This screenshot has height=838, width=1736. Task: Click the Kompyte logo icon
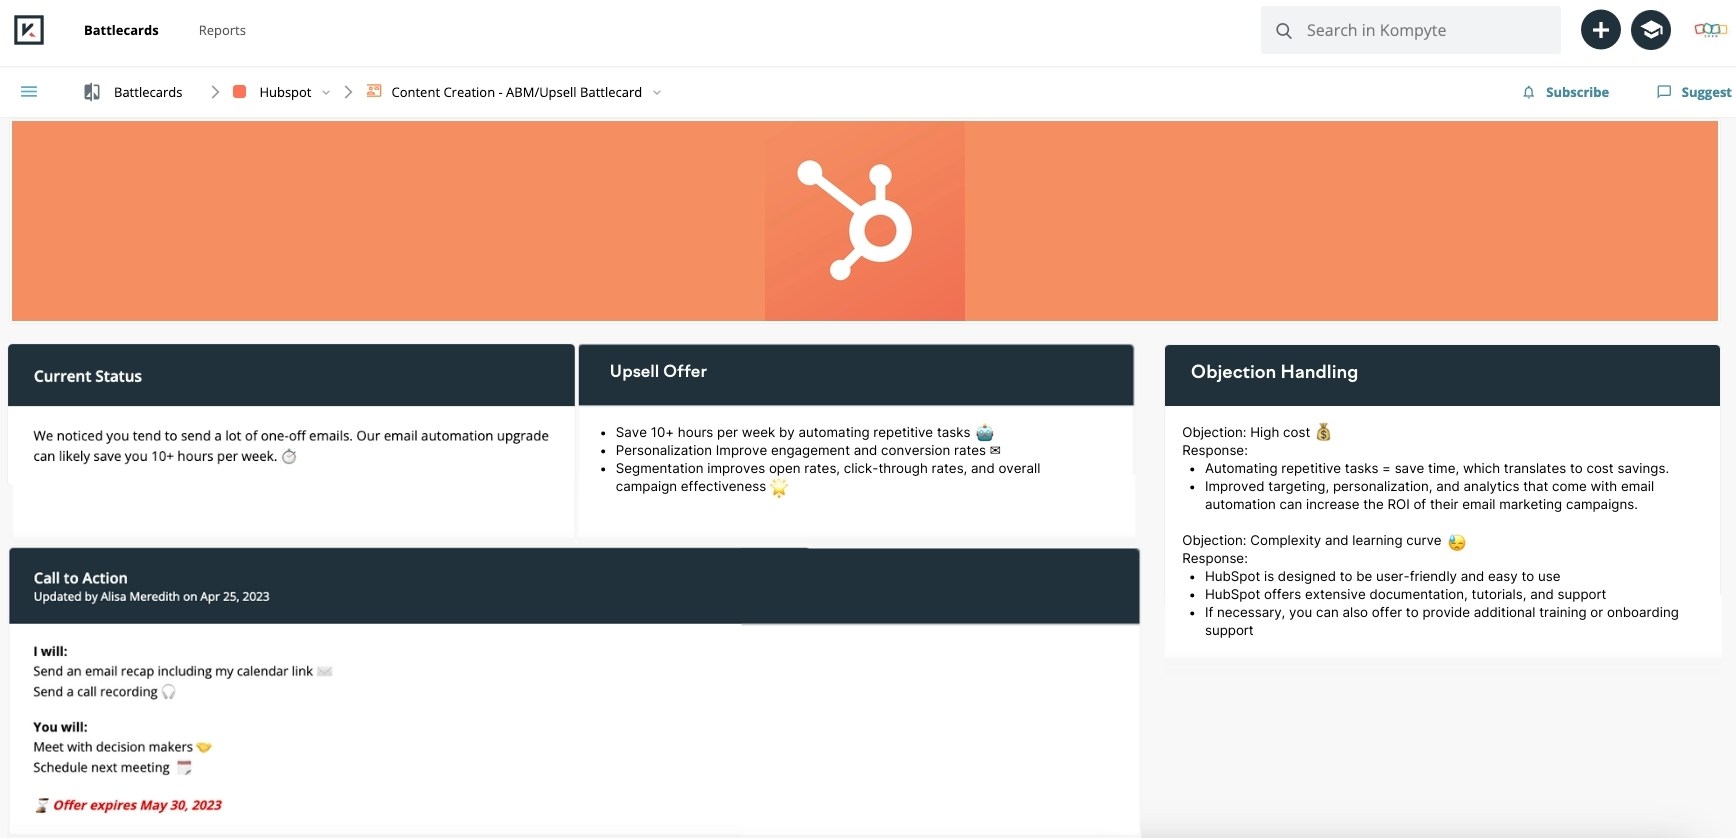tap(29, 30)
